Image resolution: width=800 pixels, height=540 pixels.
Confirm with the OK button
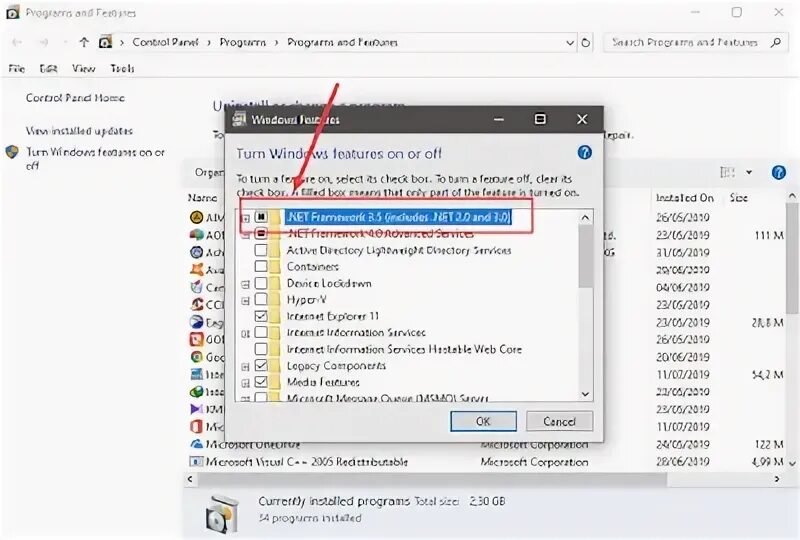tap(483, 421)
